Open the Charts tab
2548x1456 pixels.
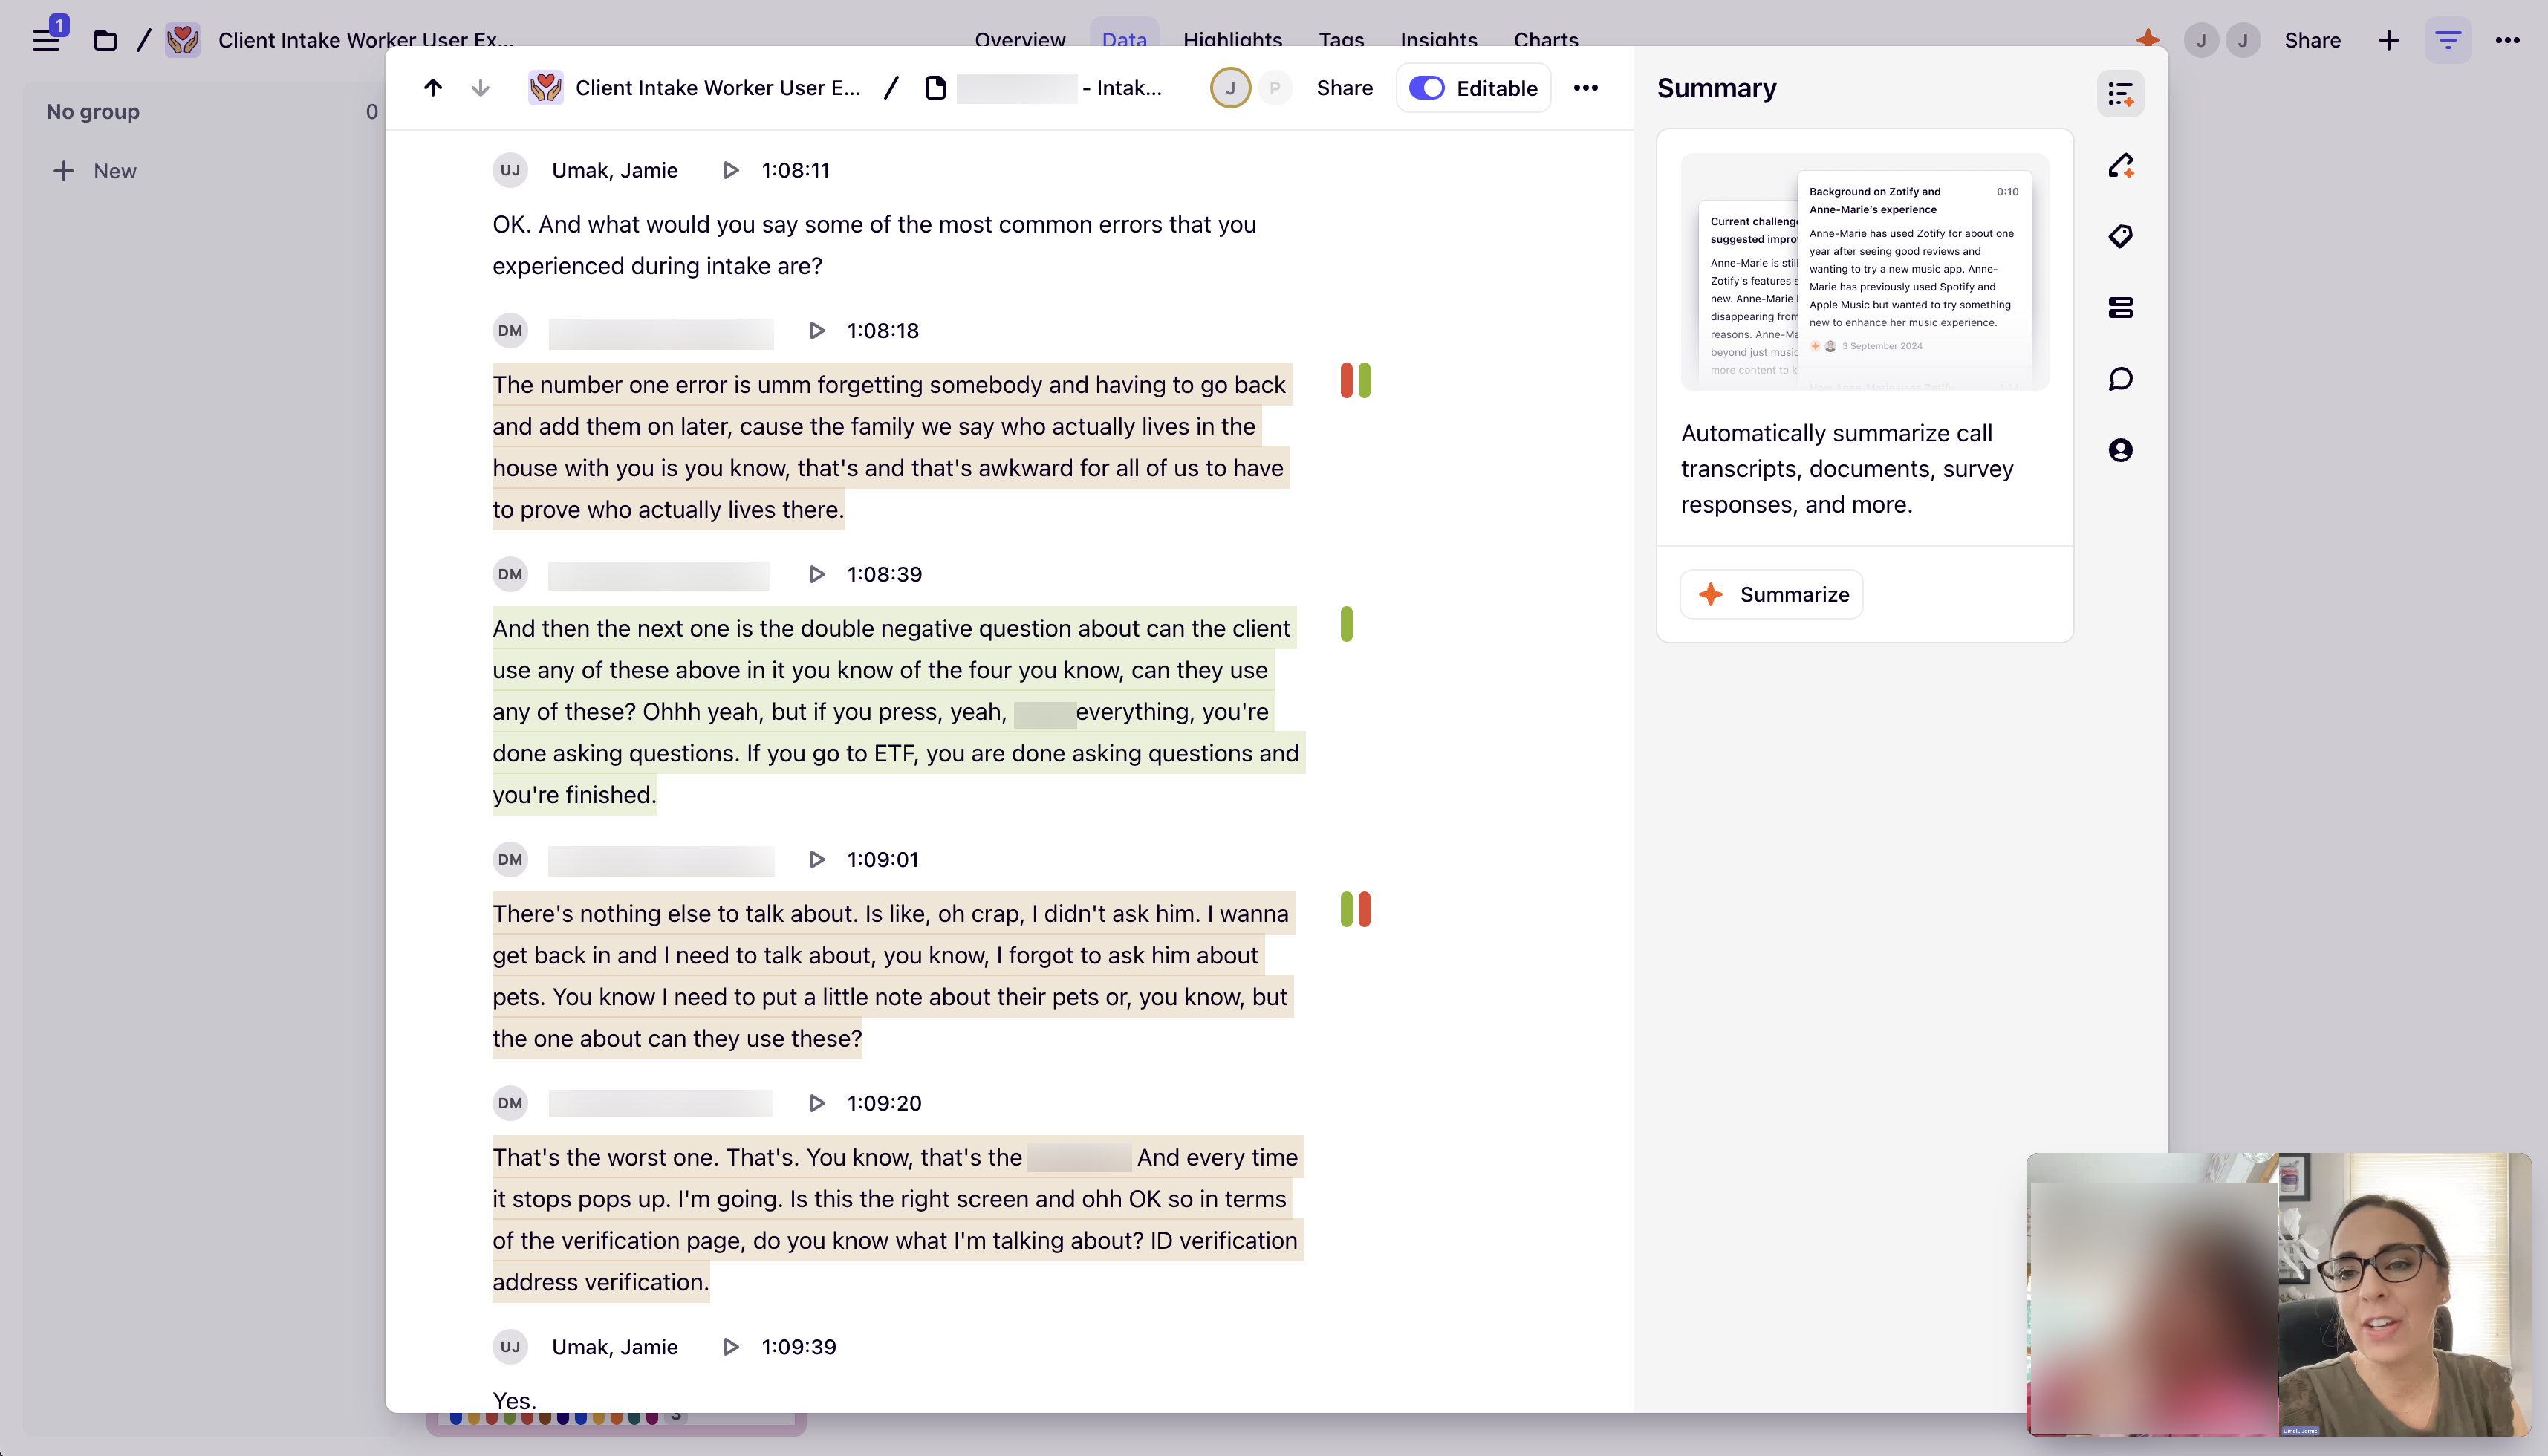click(1545, 40)
